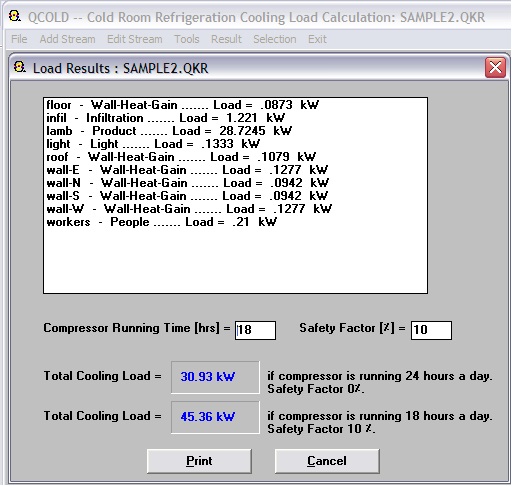The width and height of the screenshot is (512, 486).
Task: Click the 45.36 kW total load box
Action: pos(215,417)
